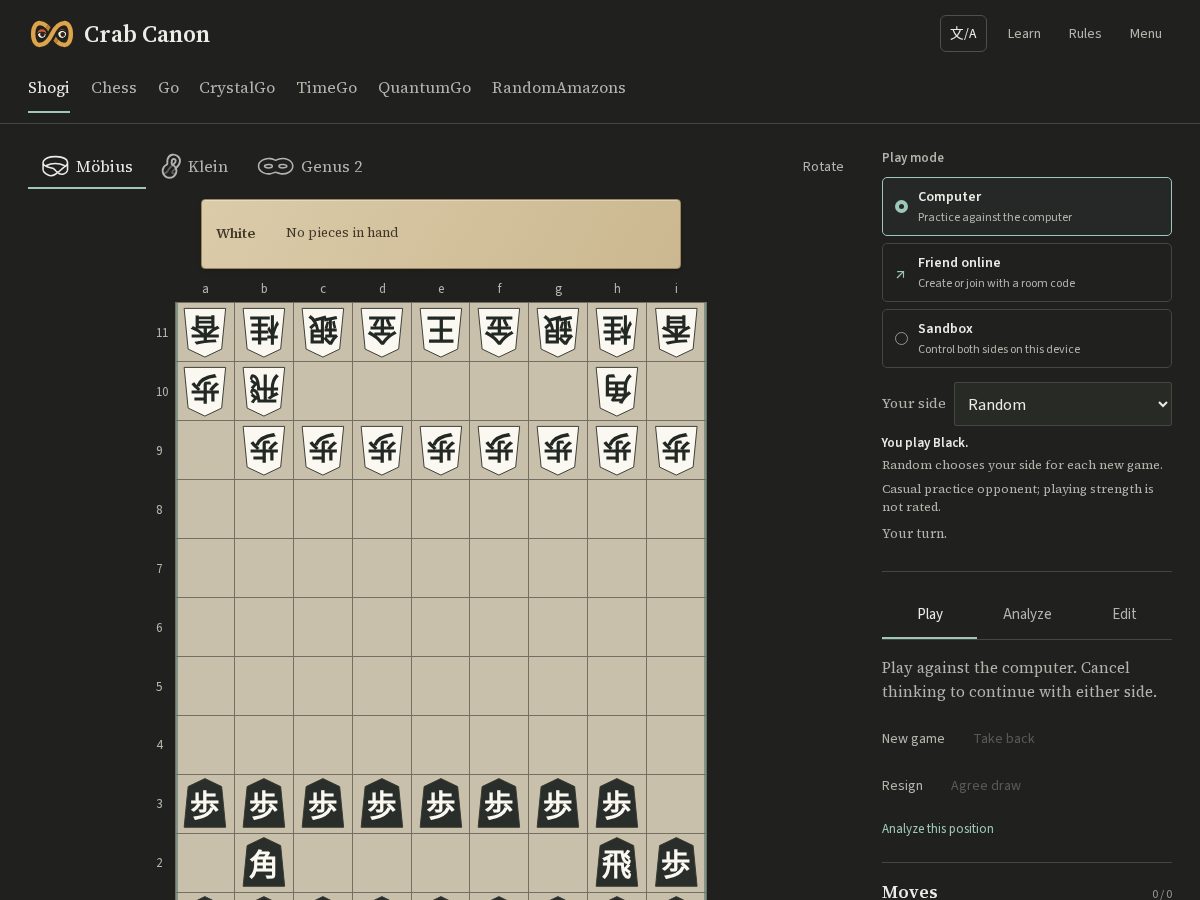Pick Black's pawn on i2
The width and height of the screenshot is (1200, 900).
(x=676, y=863)
